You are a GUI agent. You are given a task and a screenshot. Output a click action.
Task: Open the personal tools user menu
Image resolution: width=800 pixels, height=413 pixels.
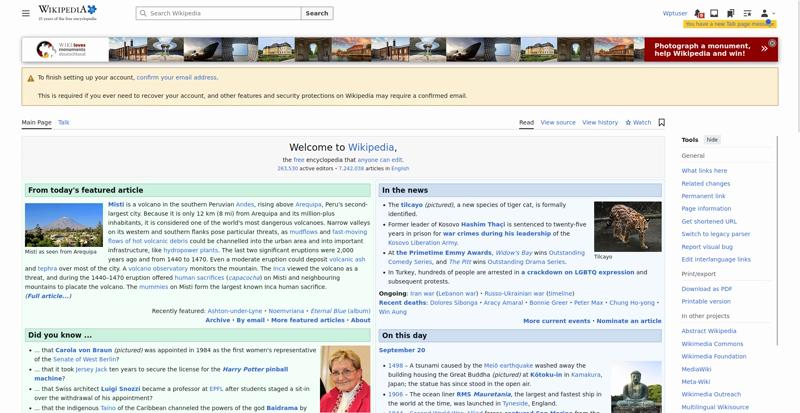767,13
